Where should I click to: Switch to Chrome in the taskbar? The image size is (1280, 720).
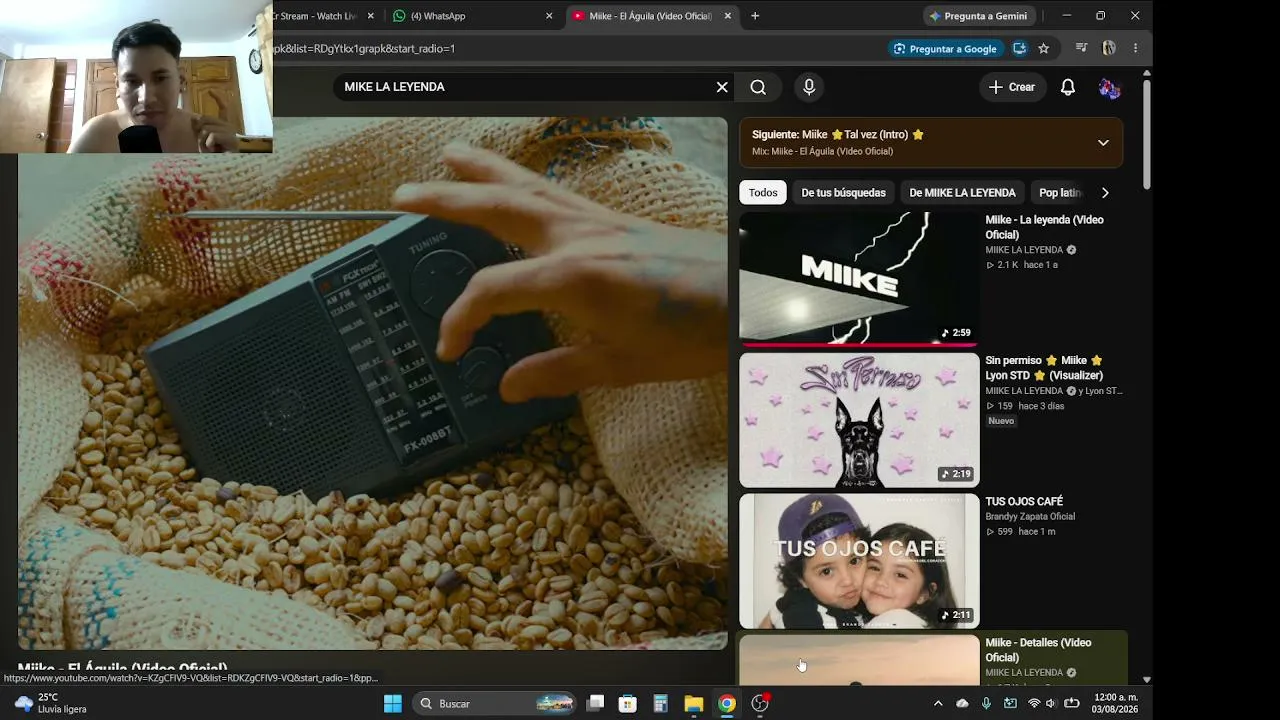727,703
